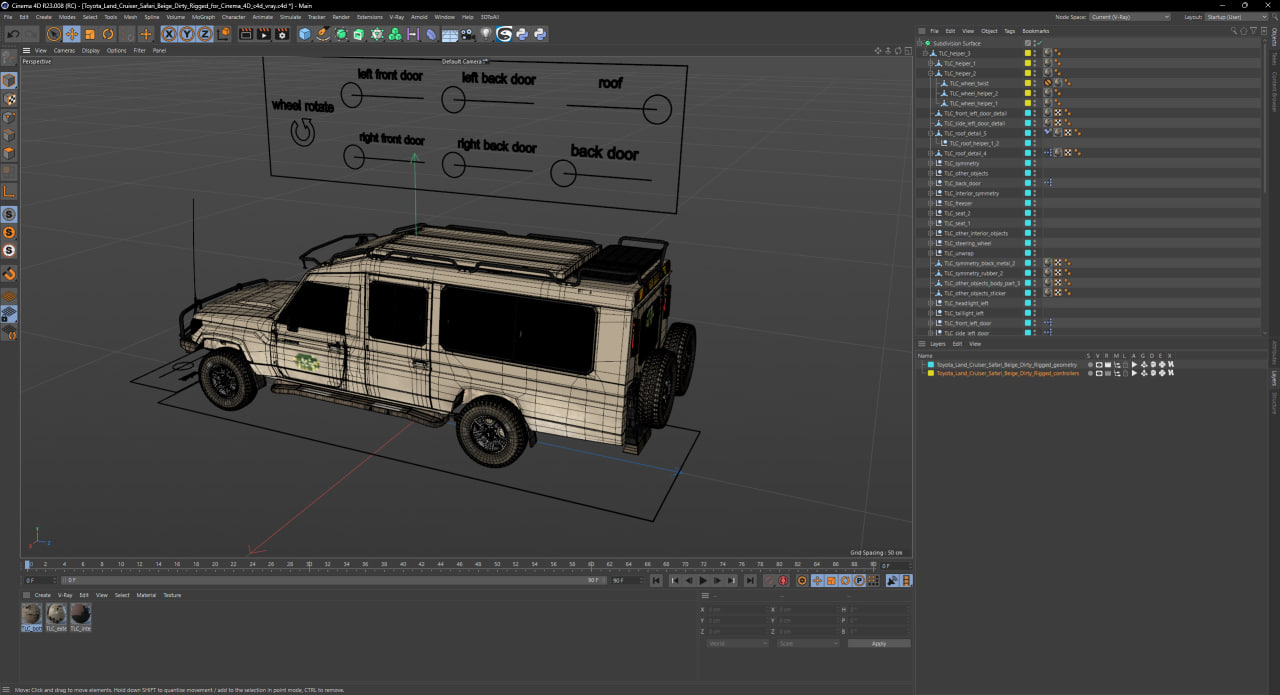Switch to Polygons mode in the left palette

[x=9, y=154]
